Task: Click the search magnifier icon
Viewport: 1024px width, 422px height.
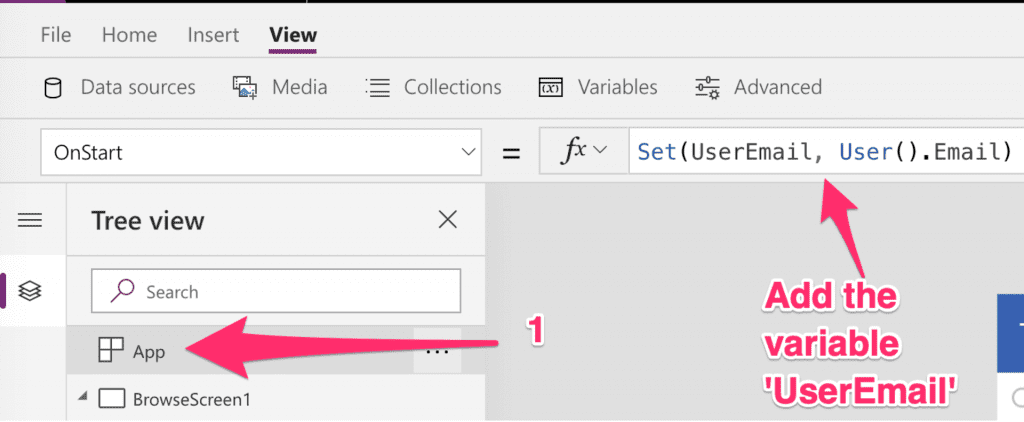Action: click(x=122, y=291)
